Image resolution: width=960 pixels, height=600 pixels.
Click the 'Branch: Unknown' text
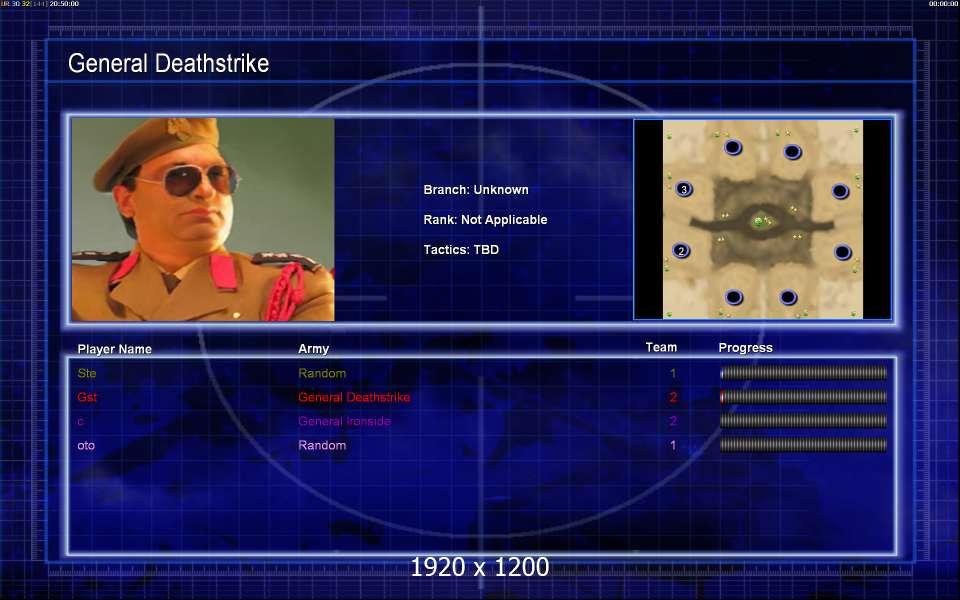(476, 190)
